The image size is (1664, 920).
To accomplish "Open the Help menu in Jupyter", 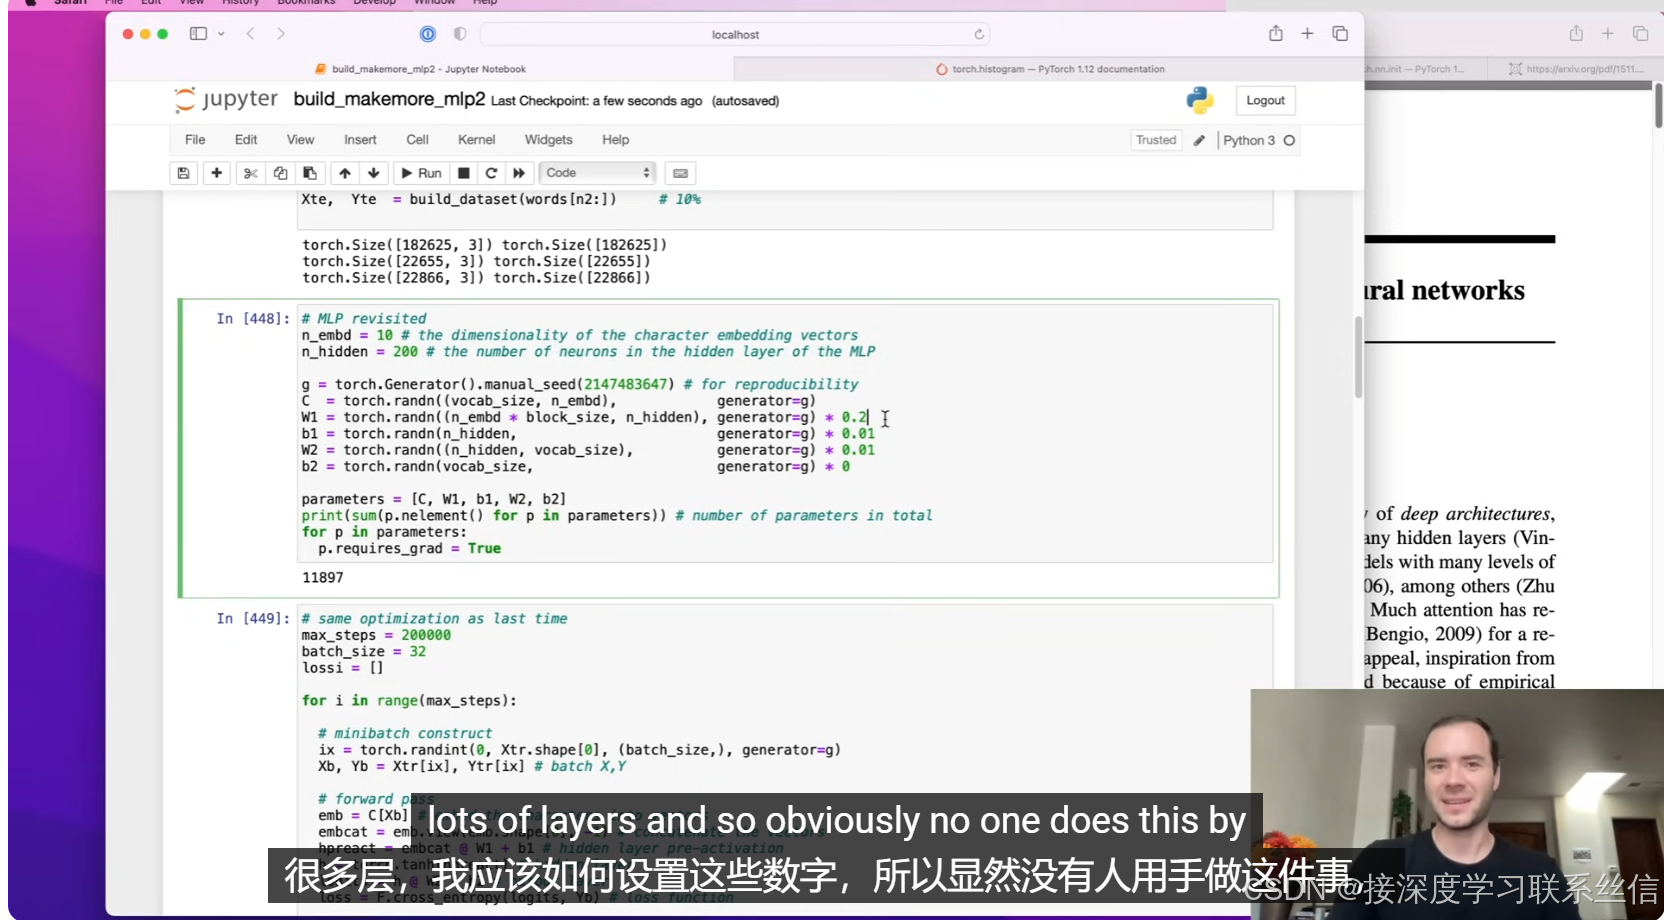I will coord(615,140).
